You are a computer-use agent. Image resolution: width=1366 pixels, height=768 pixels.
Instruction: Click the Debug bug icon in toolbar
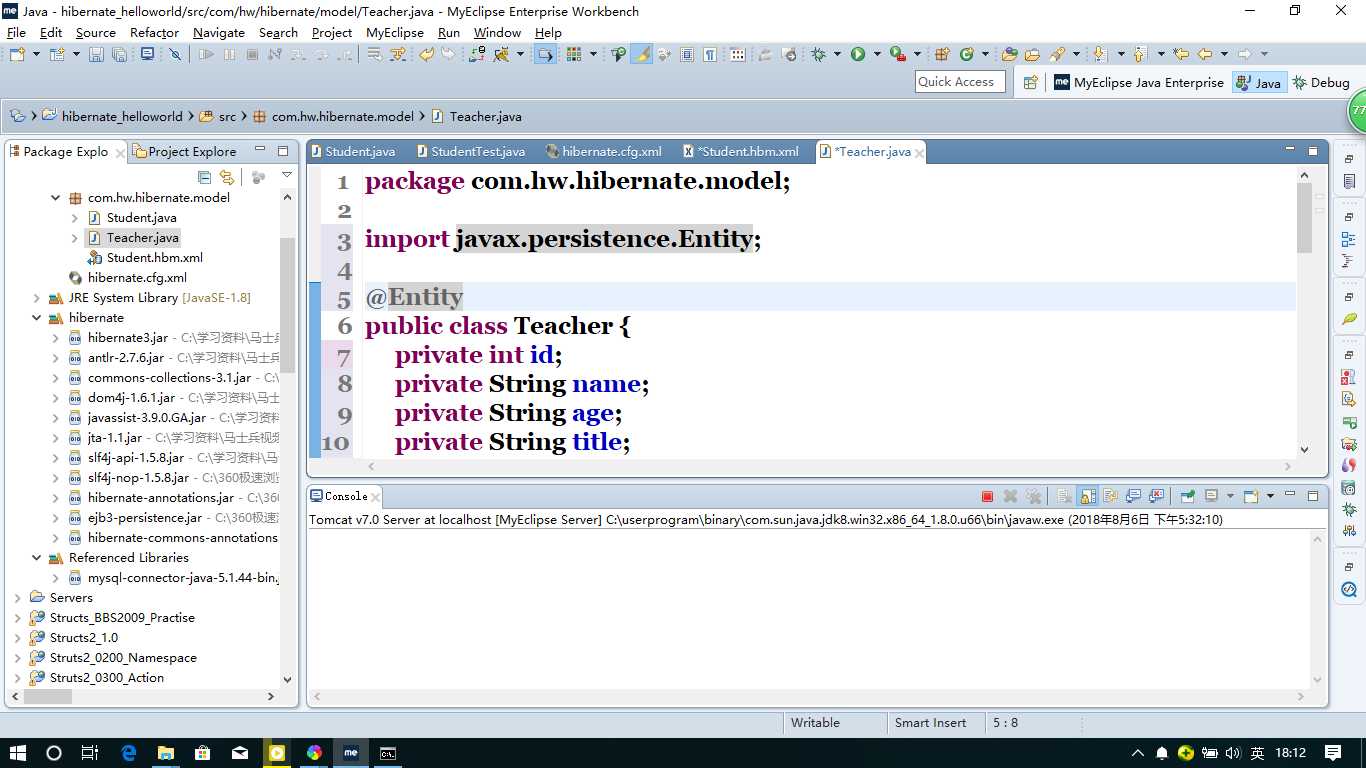click(x=819, y=54)
